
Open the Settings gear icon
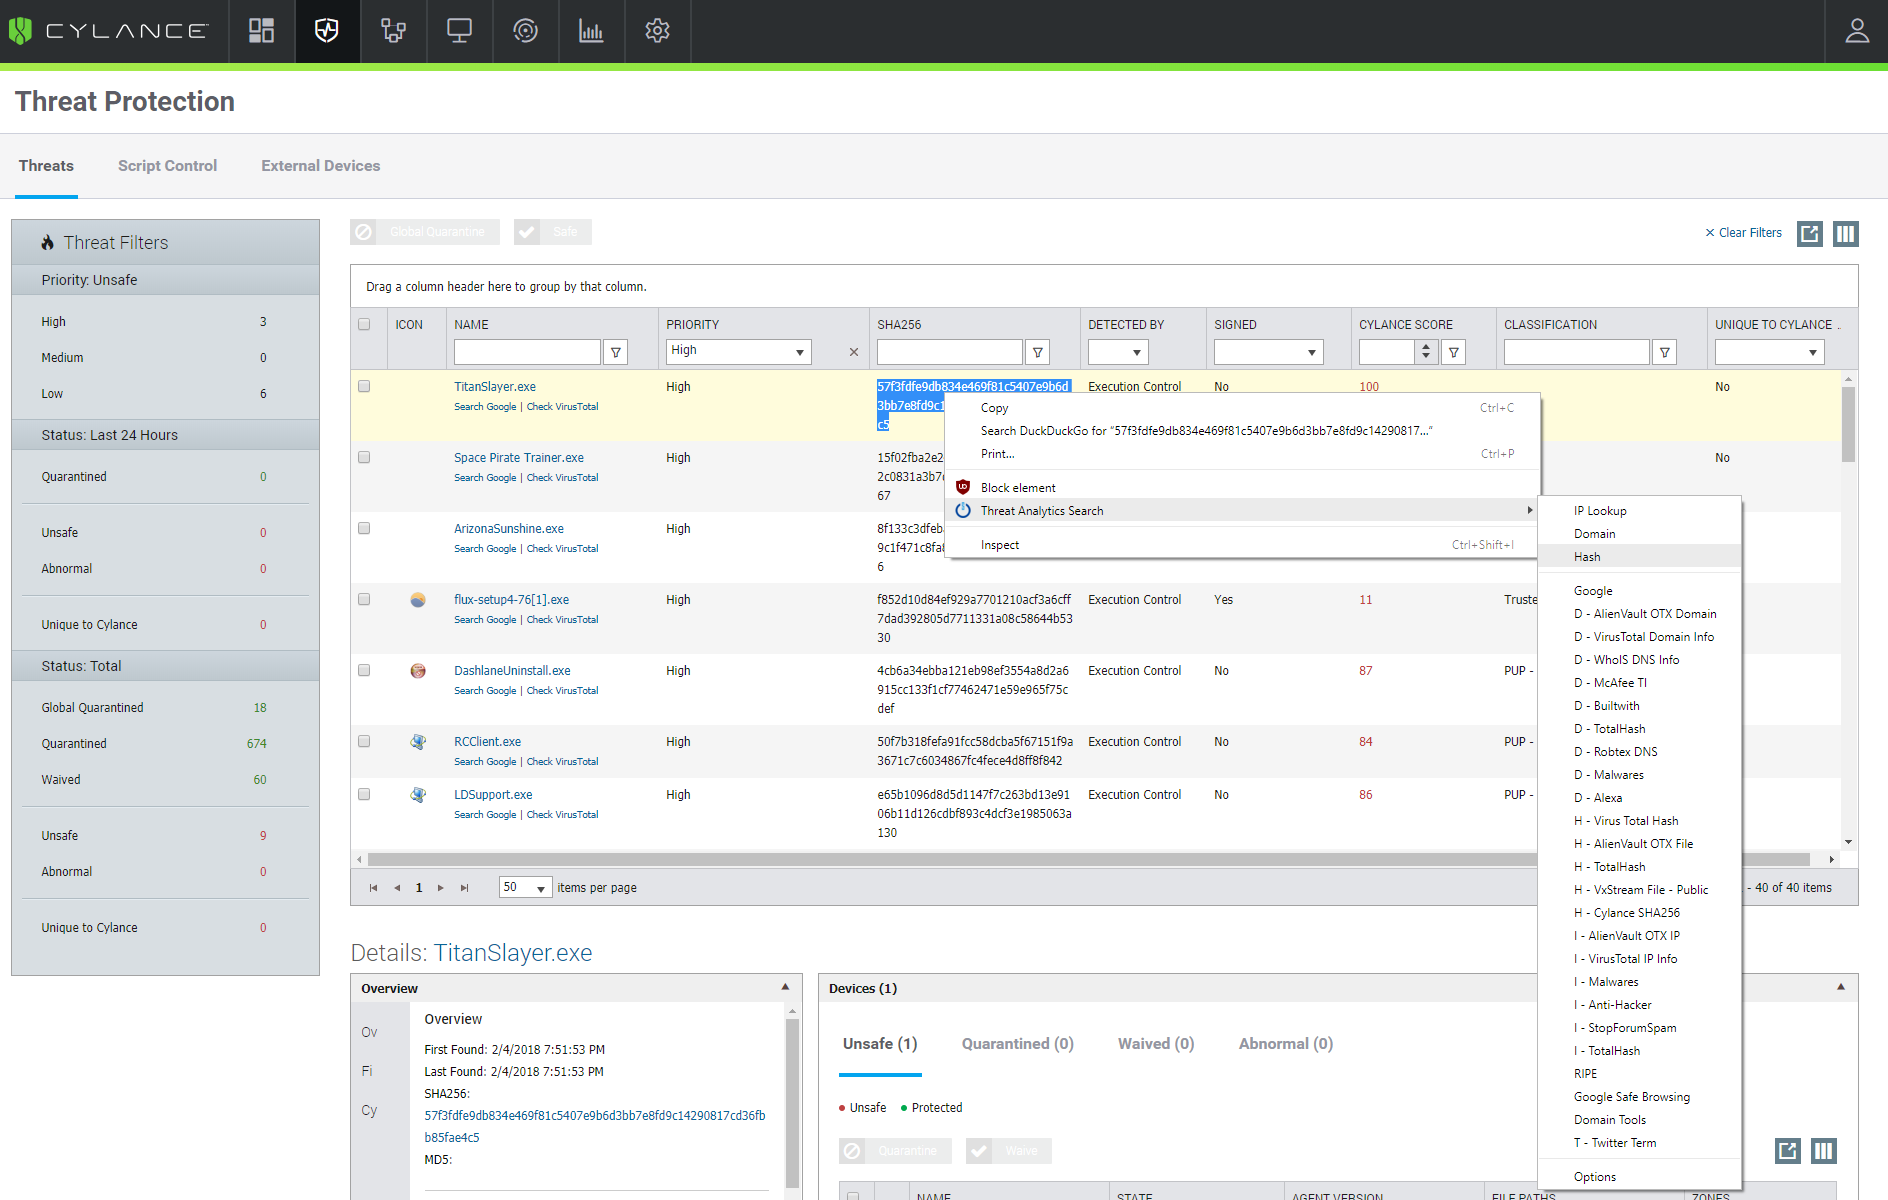click(x=657, y=31)
